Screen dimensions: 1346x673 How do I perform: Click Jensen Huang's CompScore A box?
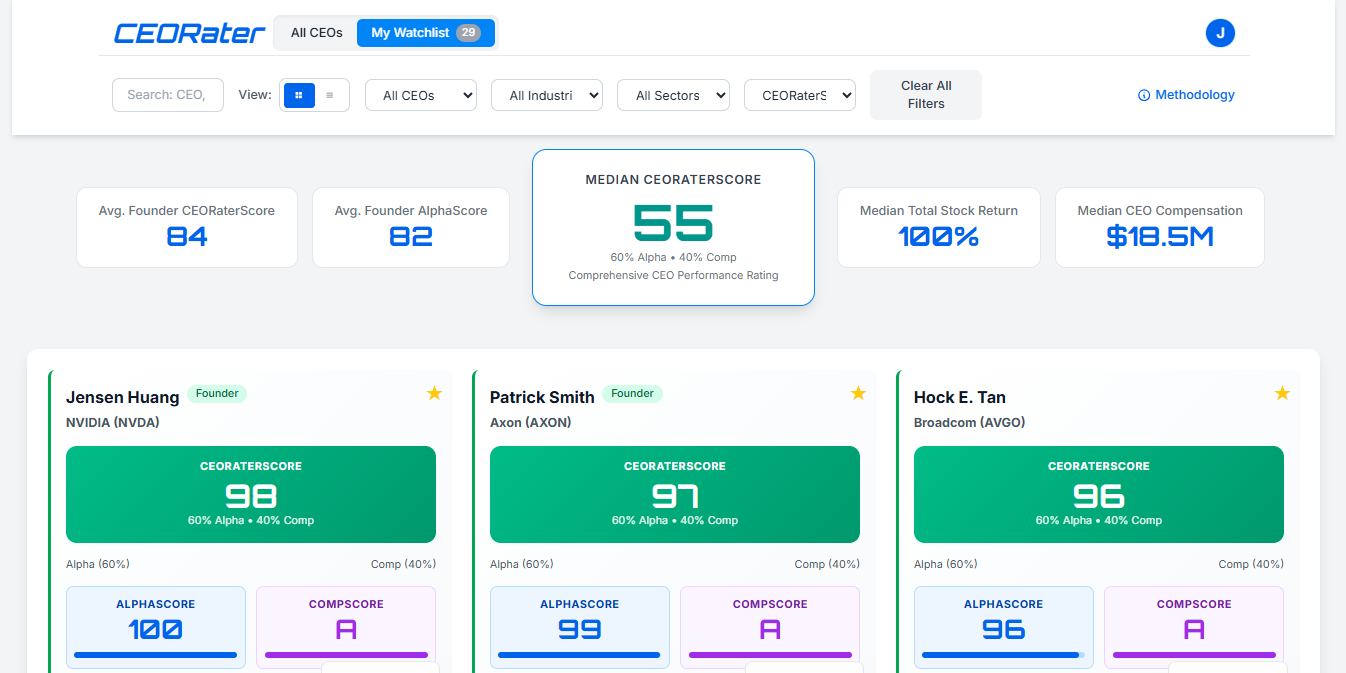(x=346, y=627)
